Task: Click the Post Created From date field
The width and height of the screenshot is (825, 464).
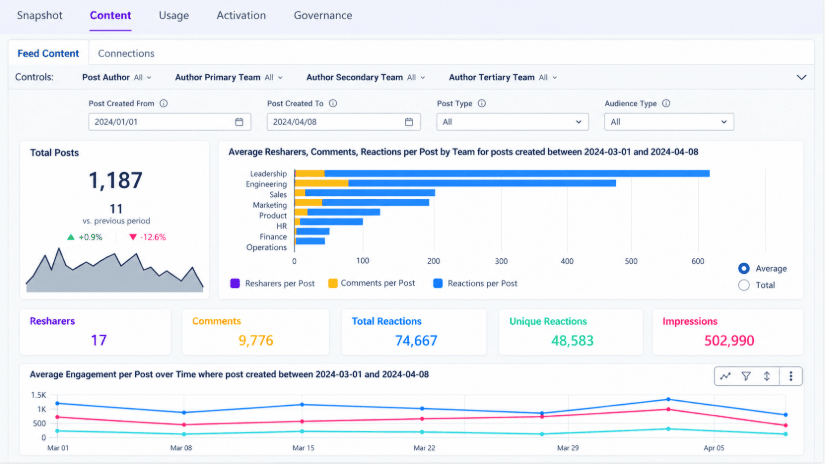Action: coord(169,122)
